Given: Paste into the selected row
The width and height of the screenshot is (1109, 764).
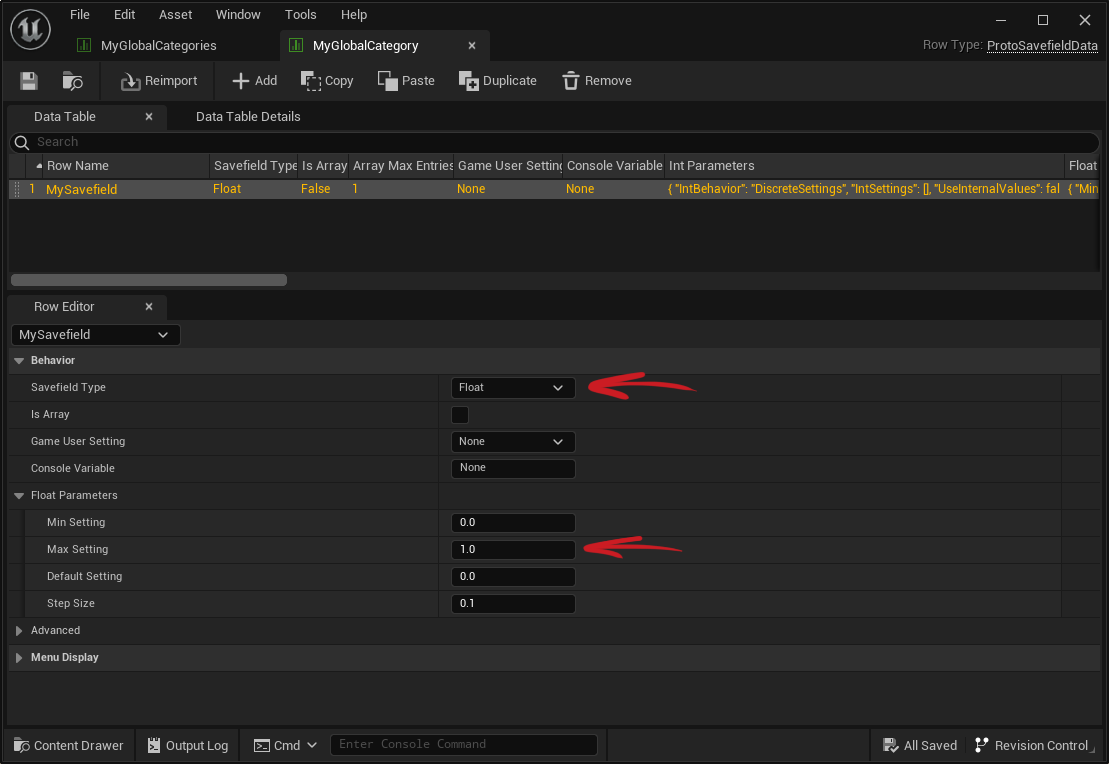Looking at the screenshot, I should pyautogui.click(x=406, y=81).
